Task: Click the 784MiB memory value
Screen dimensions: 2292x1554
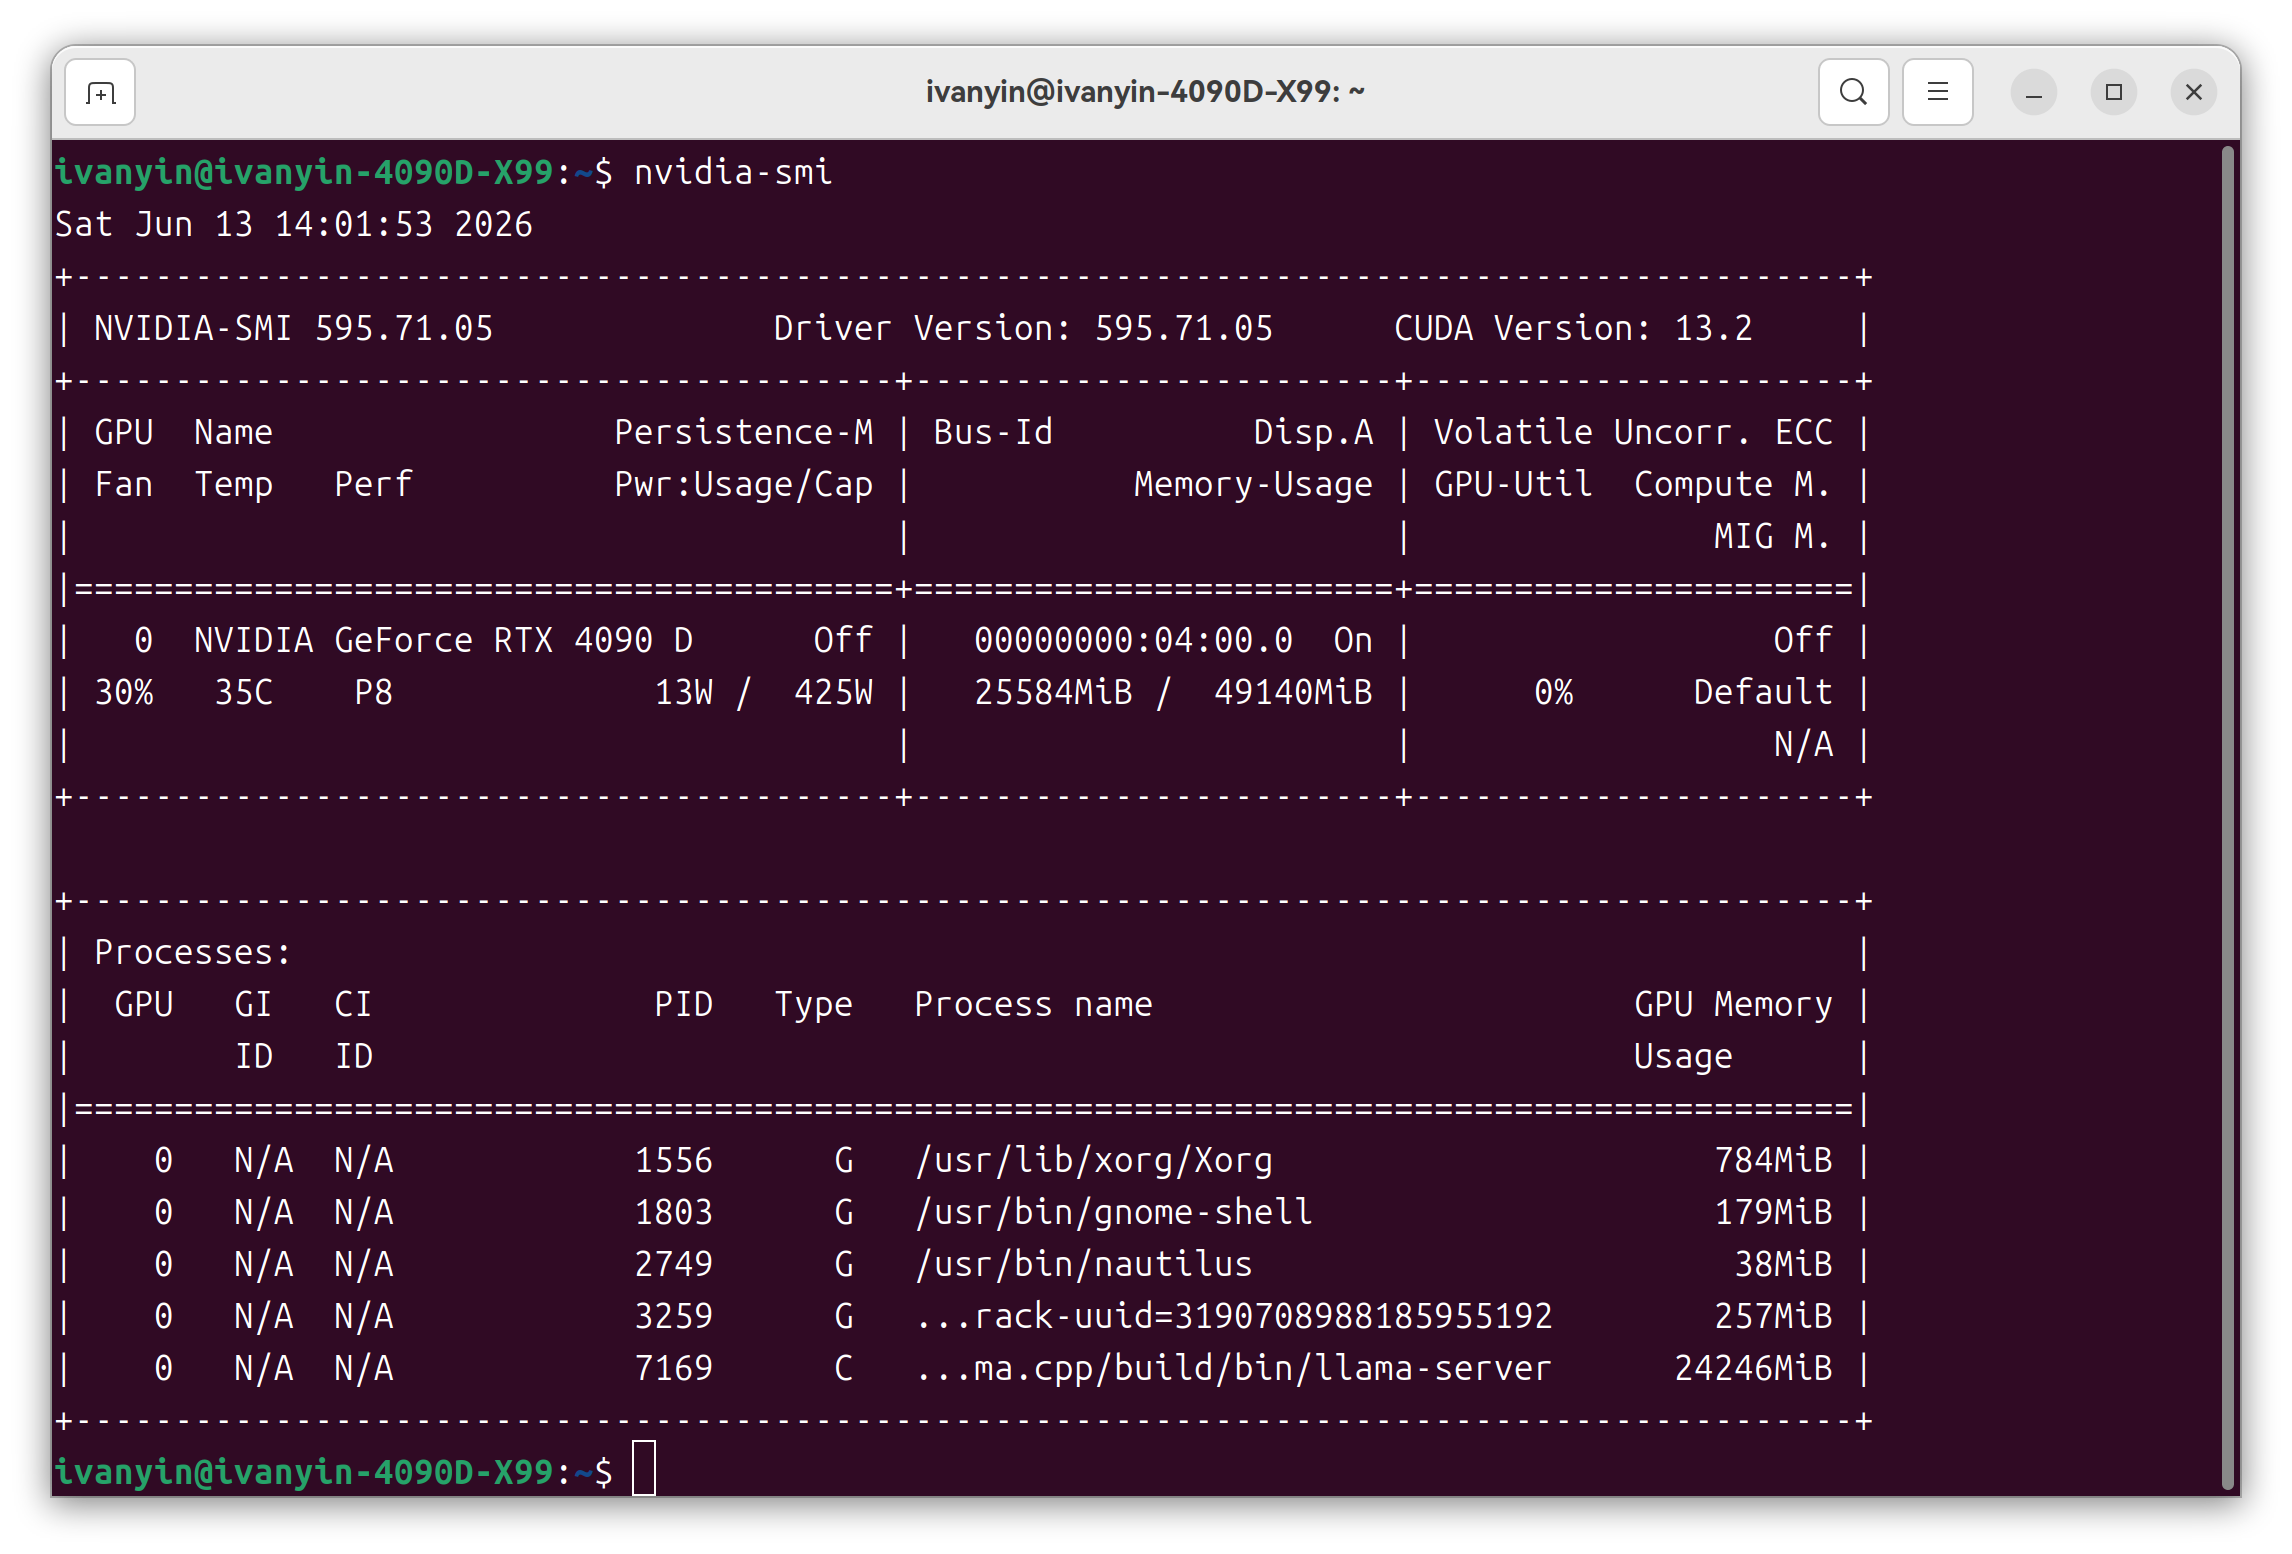Action: pos(1773,1160)
